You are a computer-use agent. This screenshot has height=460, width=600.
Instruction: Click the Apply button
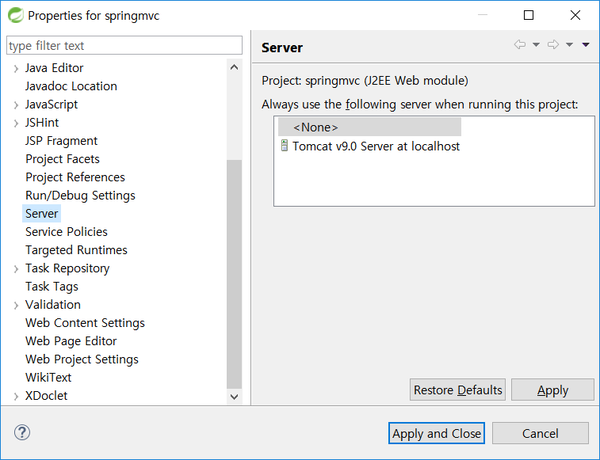coord(553,390)
